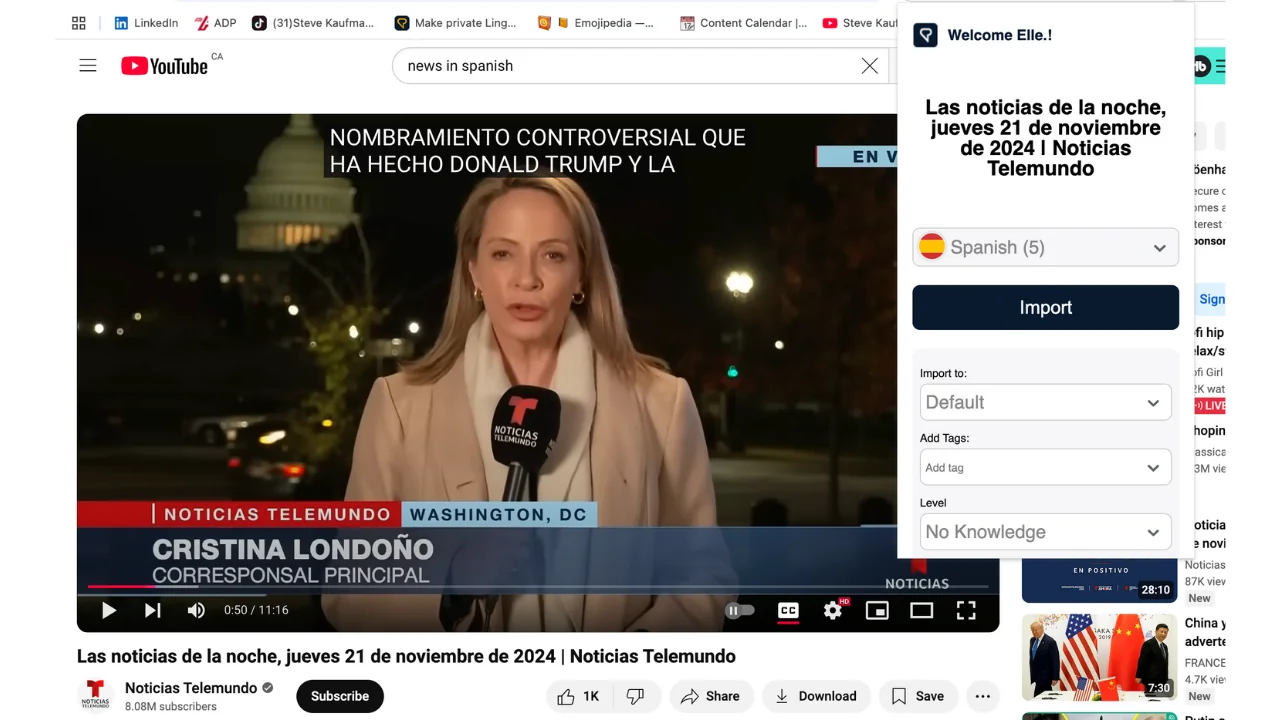
Task: Switch to theater mode
Action: click(x=921, y=610)
